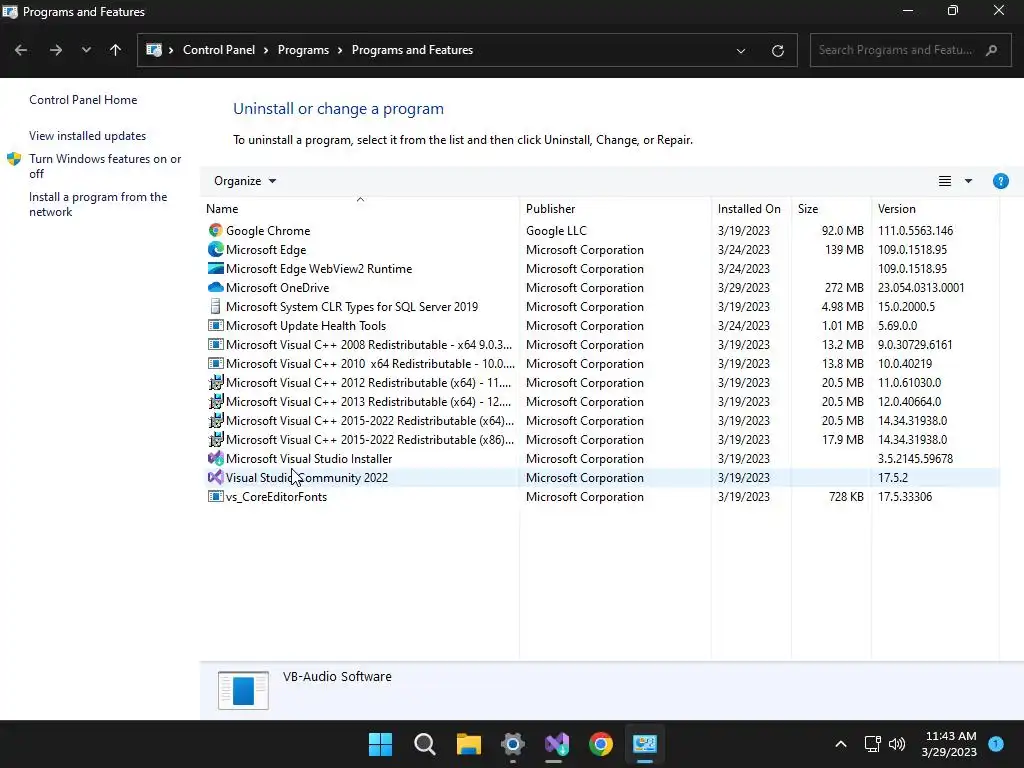Sort list by Size column header
The width and height of the screenshot is (1024, 768).
[x=831, y=209]
